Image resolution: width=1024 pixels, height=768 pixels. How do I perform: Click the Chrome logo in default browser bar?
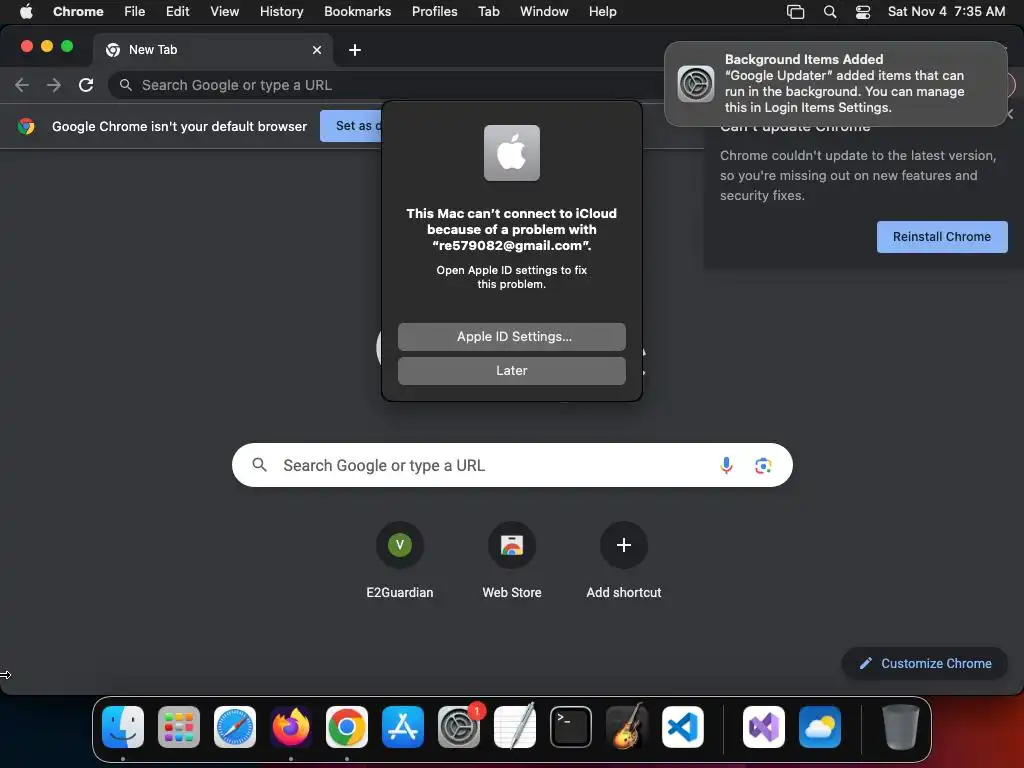[x=26, y=126]
